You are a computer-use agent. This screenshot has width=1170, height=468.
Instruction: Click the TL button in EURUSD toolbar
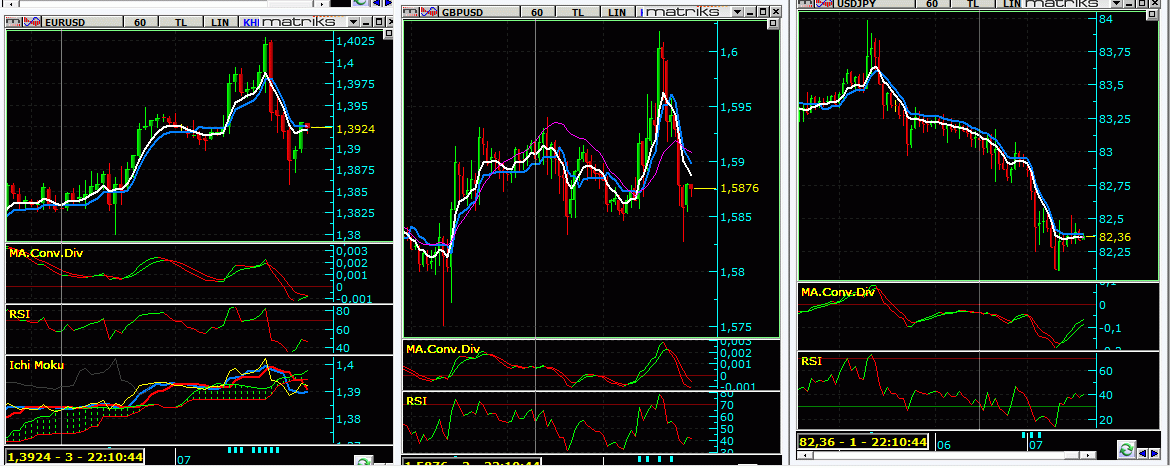(180, 21)
